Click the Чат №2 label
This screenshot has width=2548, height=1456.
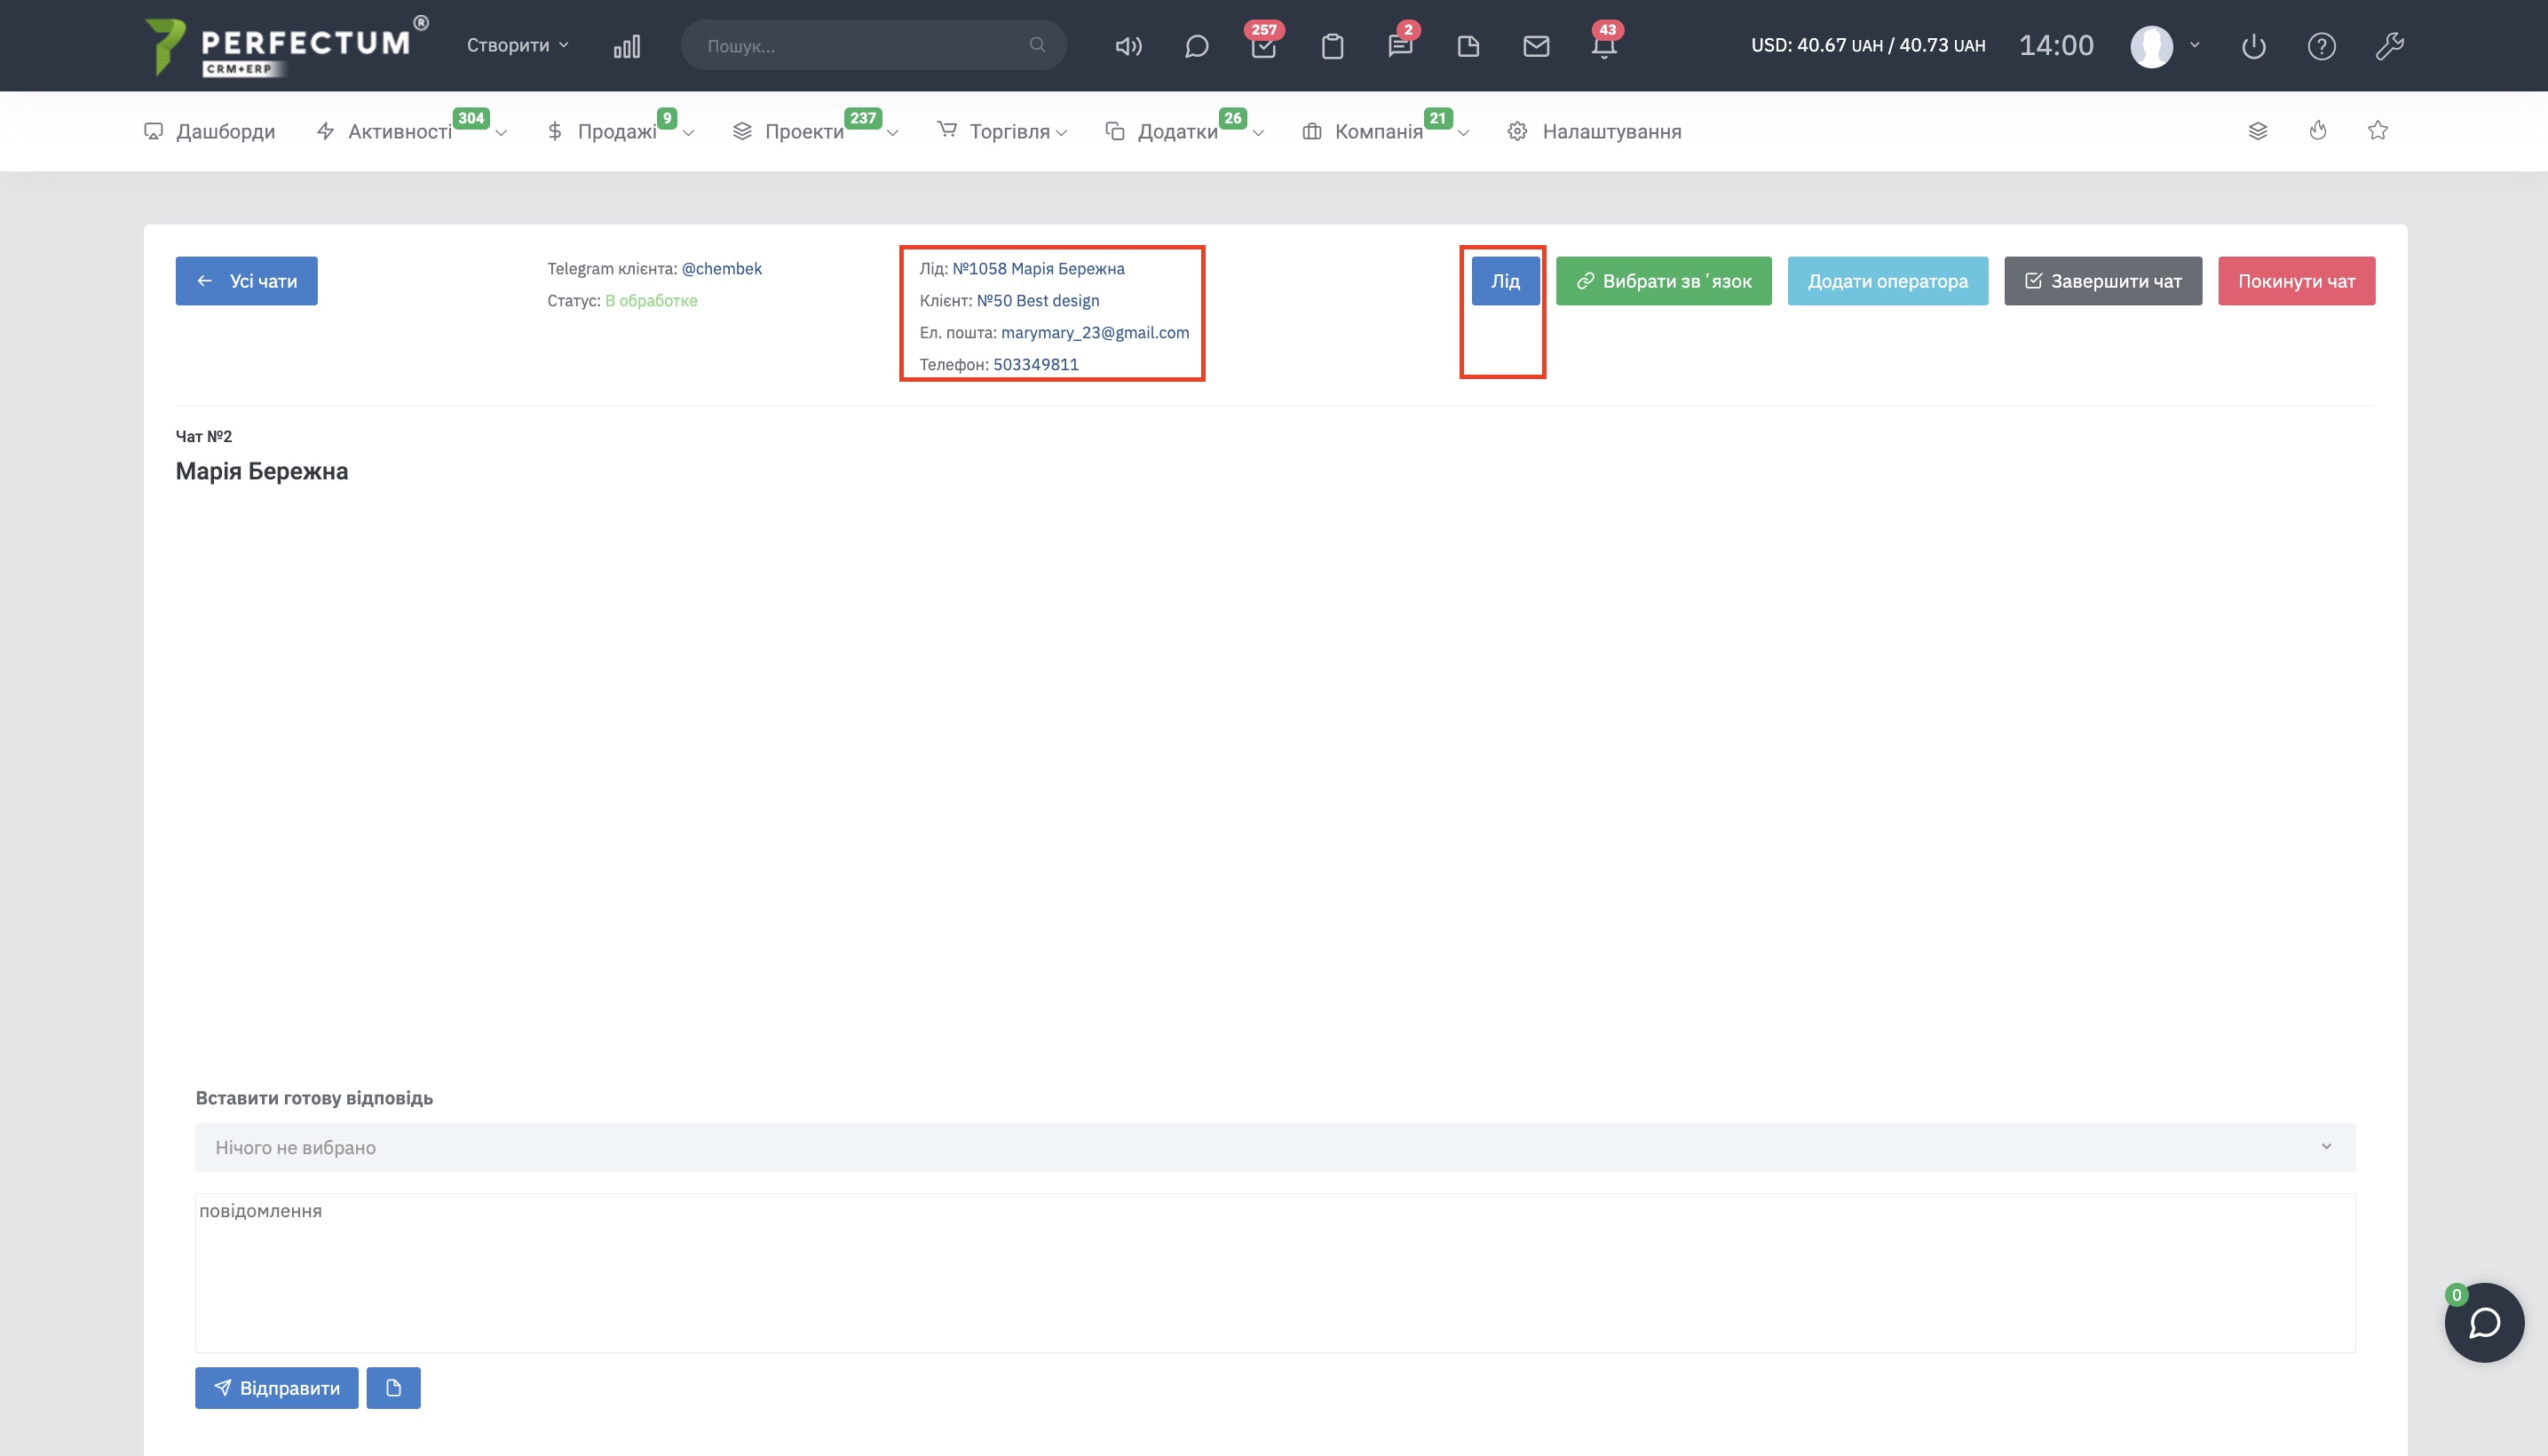pos(204,436)
